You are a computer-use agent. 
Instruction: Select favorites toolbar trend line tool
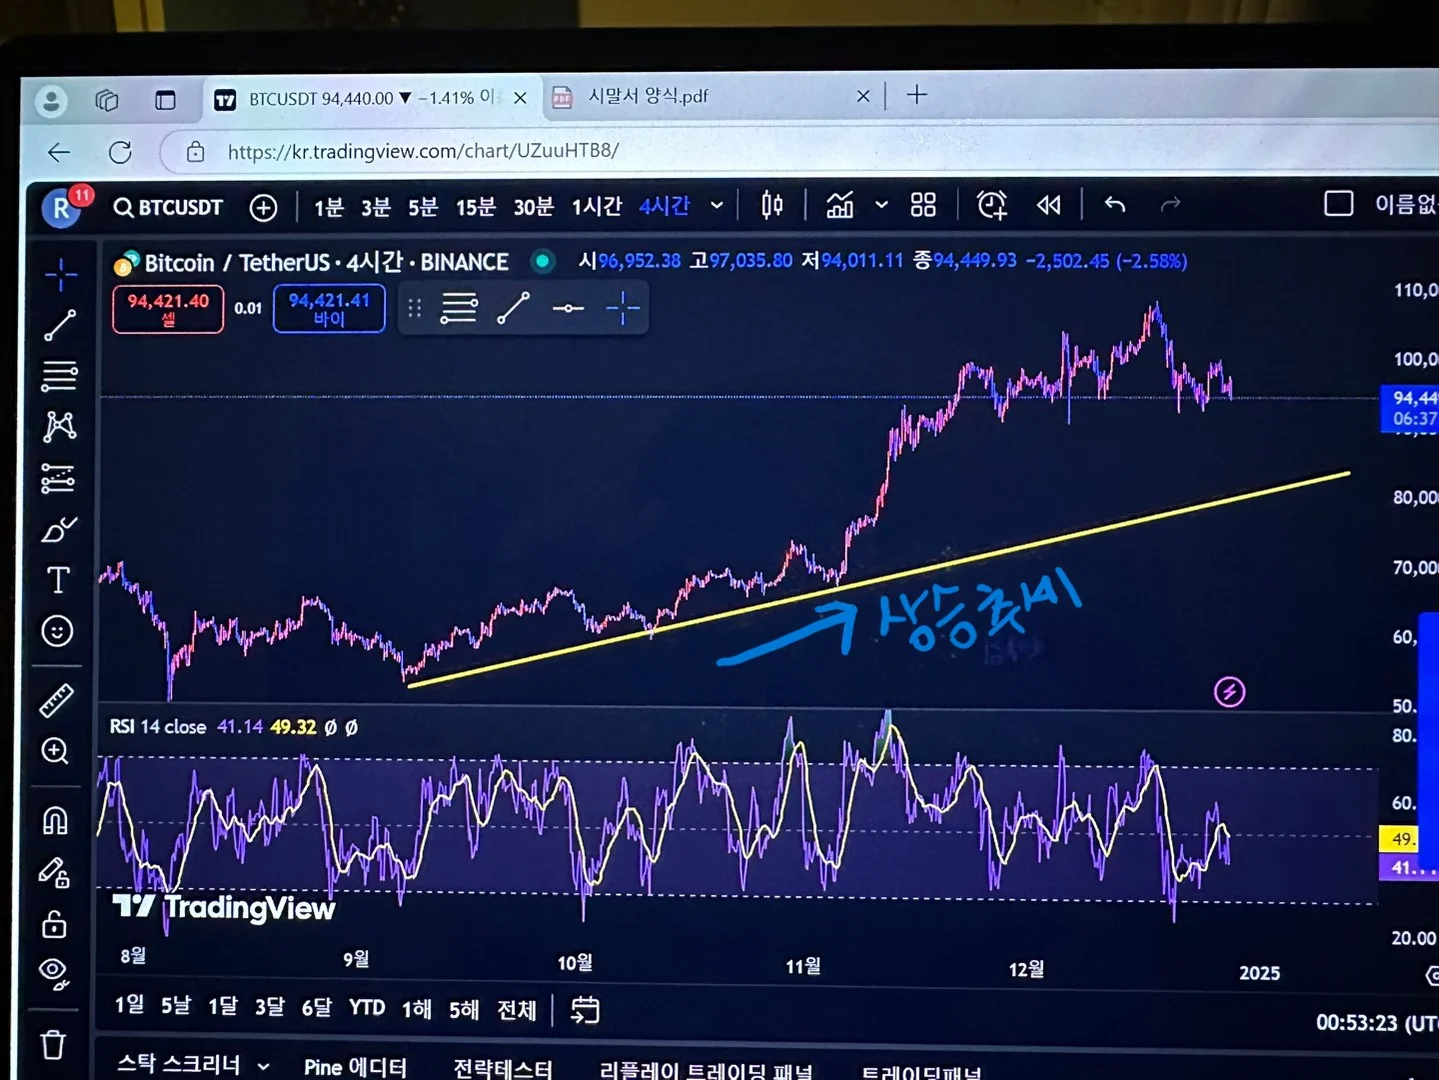pyautogui.click(x=513, y=308)
